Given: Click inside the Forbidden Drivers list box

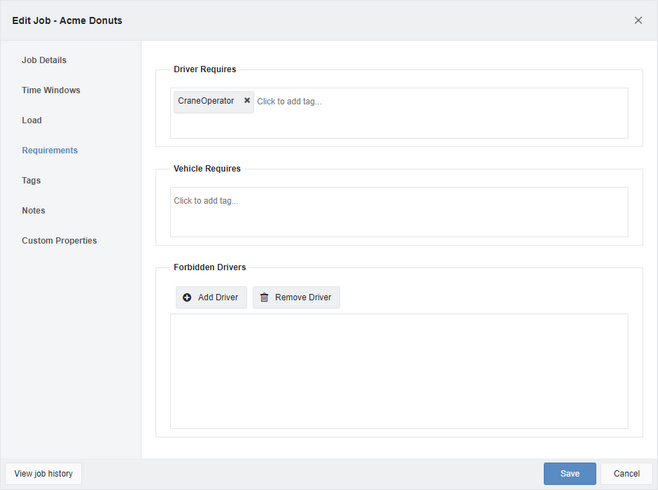Looking at the screenshot, I should pos(399,370).
